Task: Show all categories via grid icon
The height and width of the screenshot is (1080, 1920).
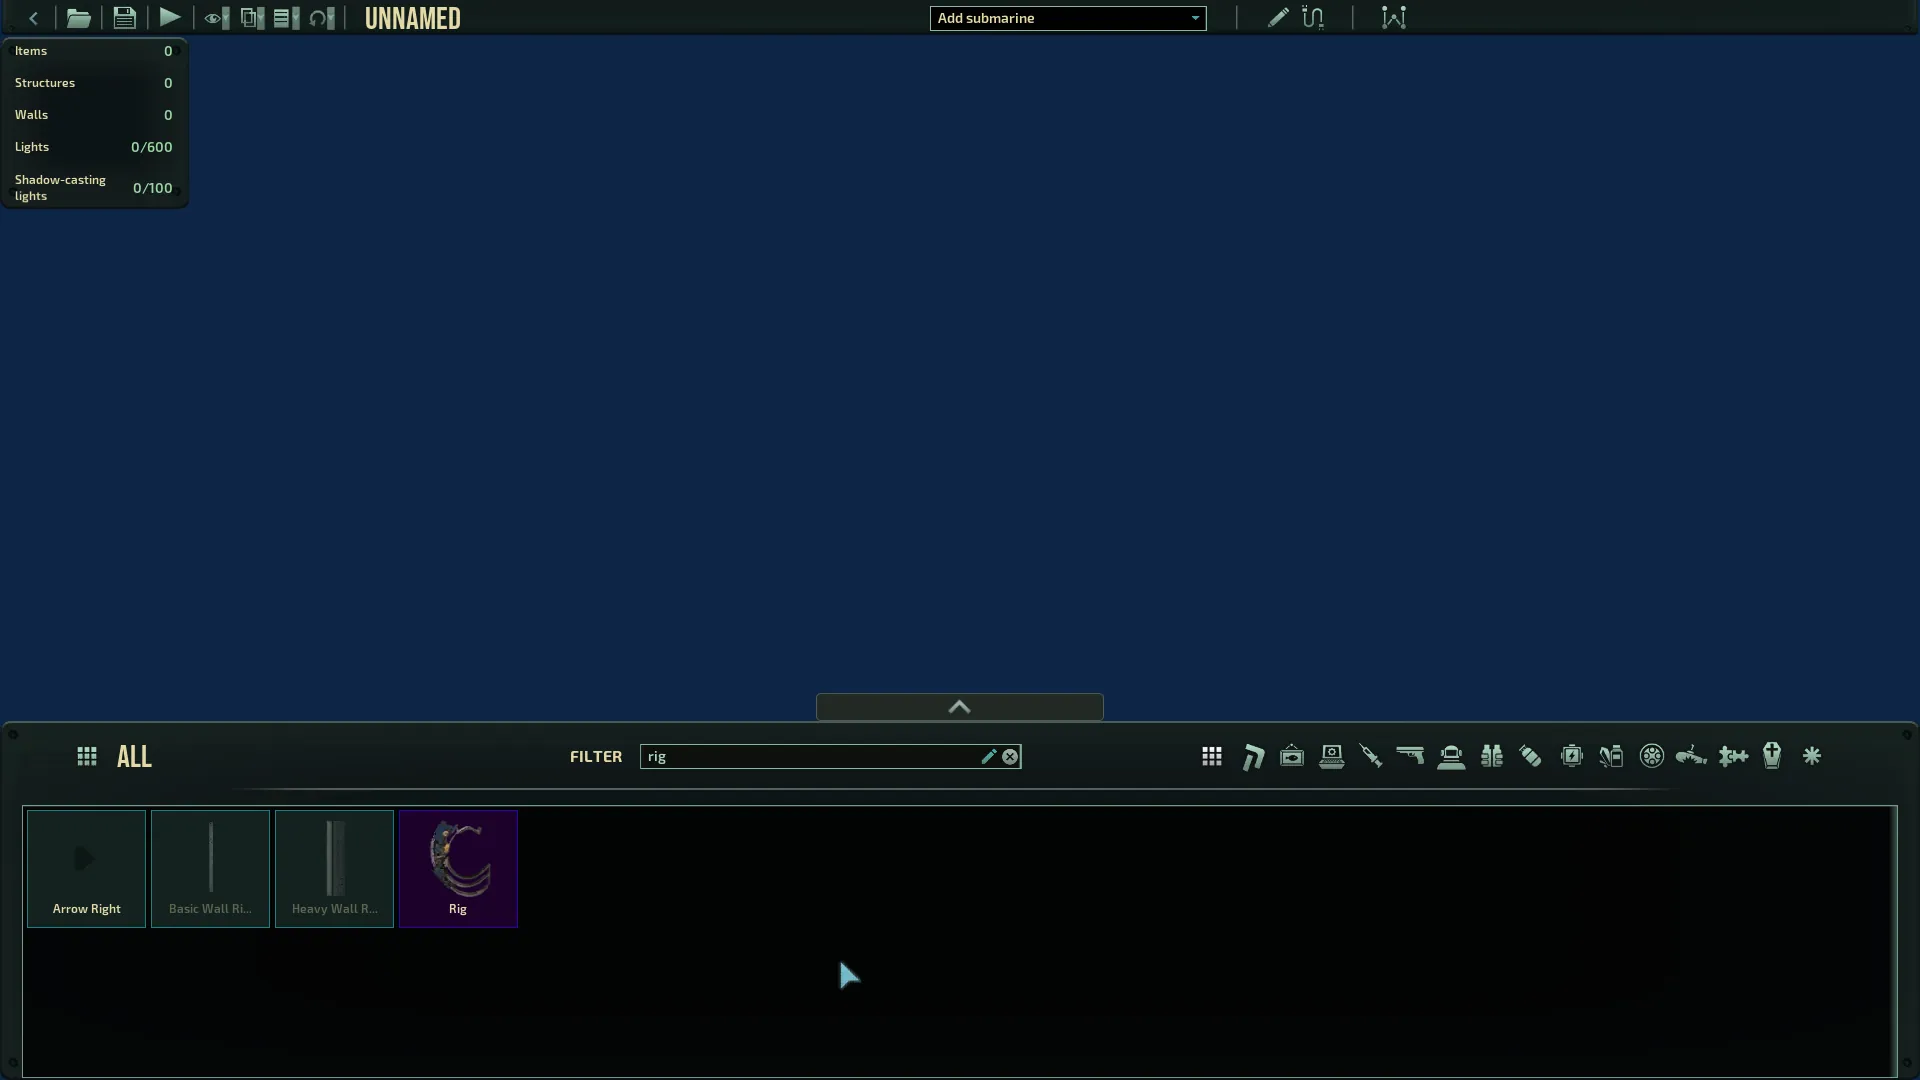Action: point(1212,756)
